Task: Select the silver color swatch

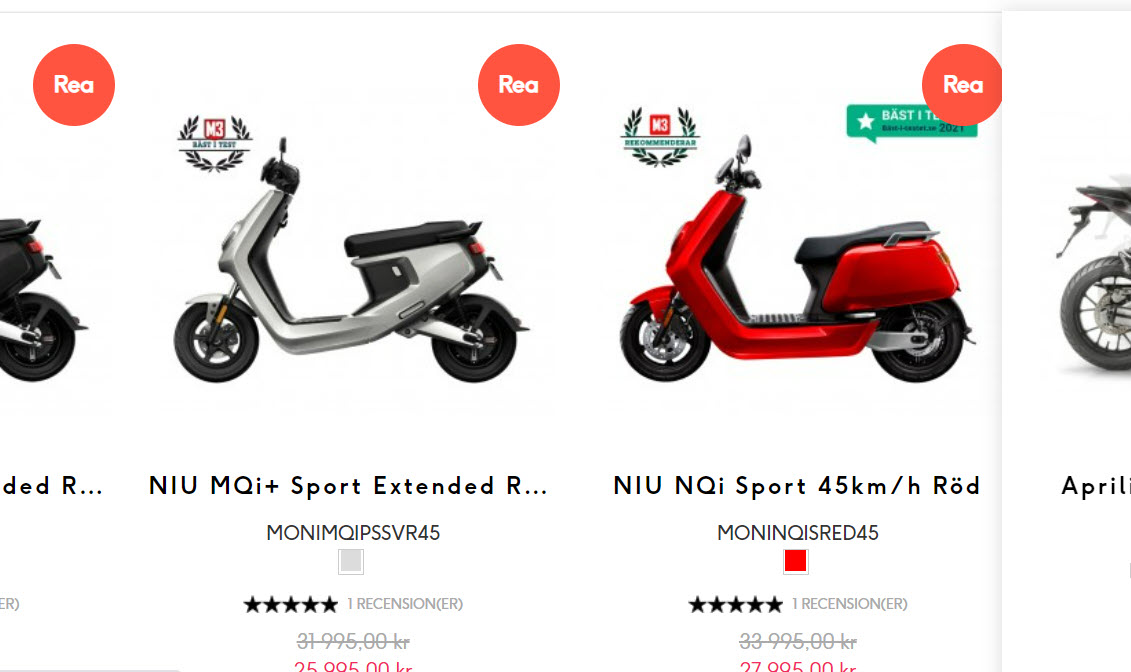Action: pyautogui.click(x=351, y=561)
